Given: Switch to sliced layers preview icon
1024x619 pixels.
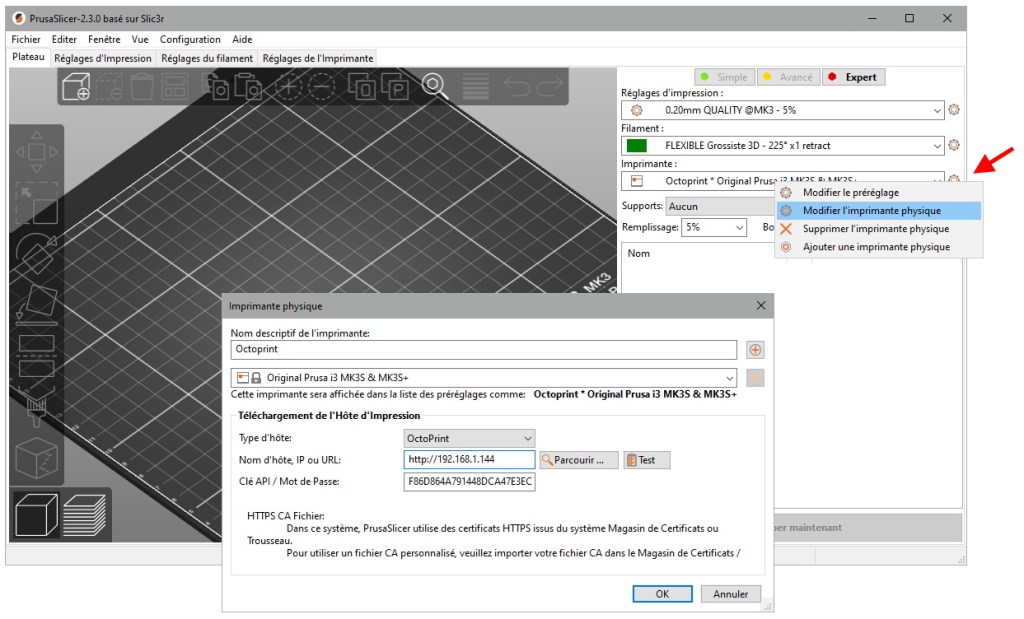Looking at the screenshot, I should [85, 514].
